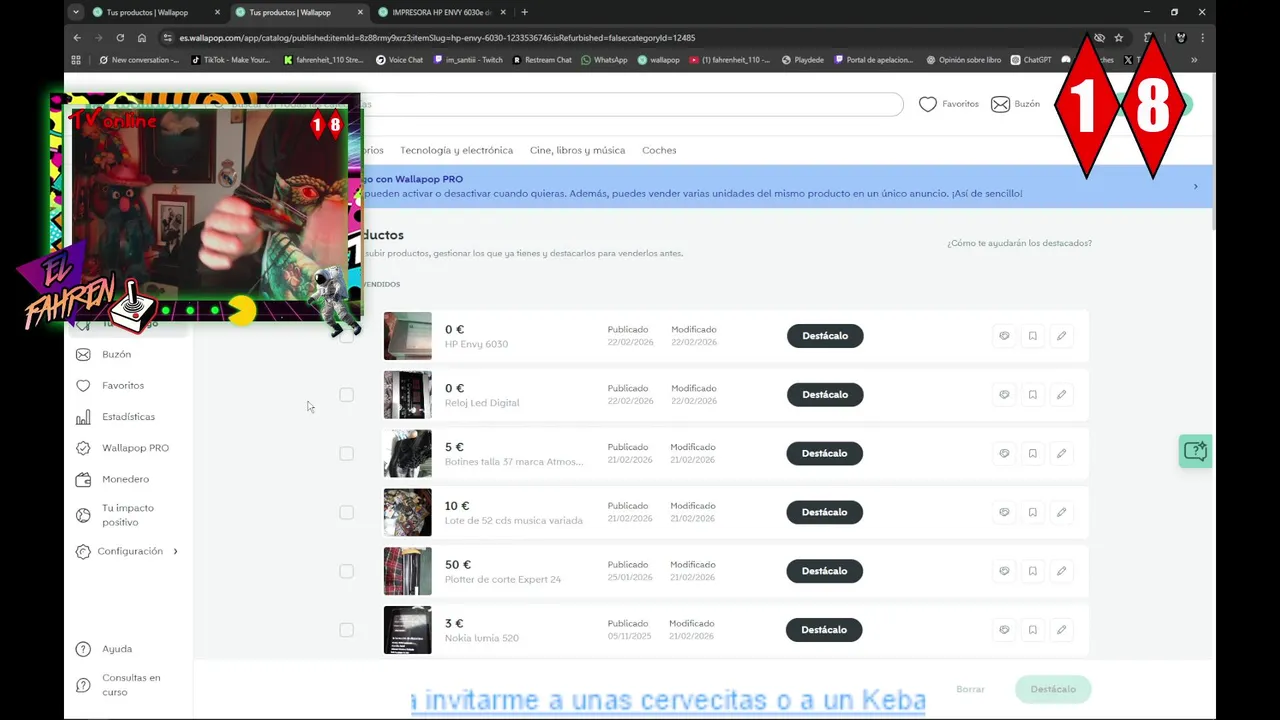Reload the page in the browser toolbar
This screenshot has width=1280, height=720.
coord(120,38)
